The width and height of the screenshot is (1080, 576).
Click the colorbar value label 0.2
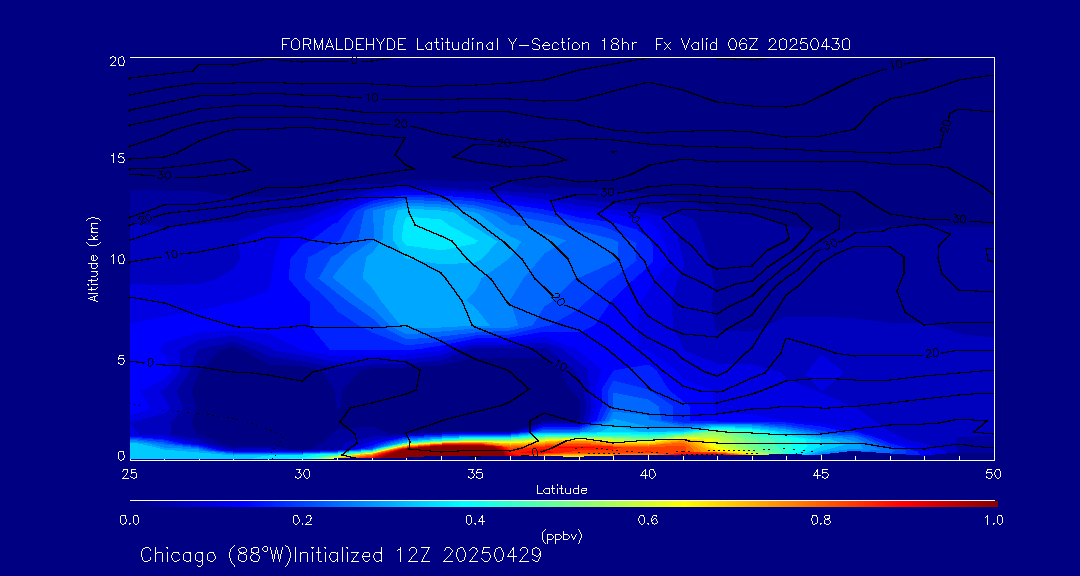[x=302, y=520]
